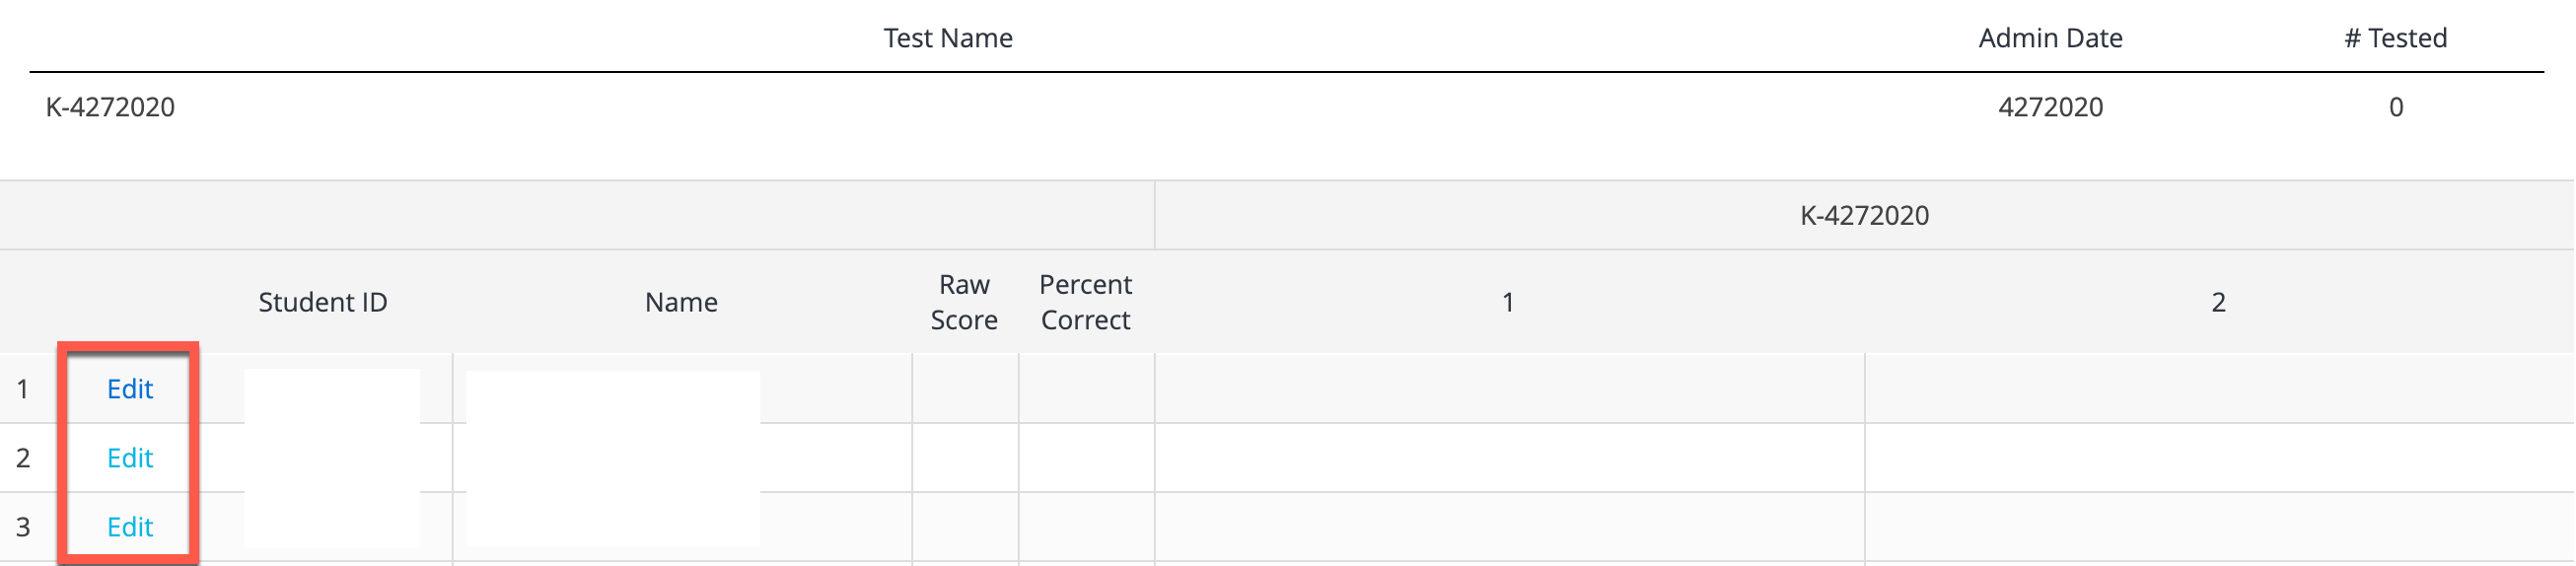Select the Percent Correct column header
This screenshot has height=566, width=2576.
click(x=1086, y=302)
